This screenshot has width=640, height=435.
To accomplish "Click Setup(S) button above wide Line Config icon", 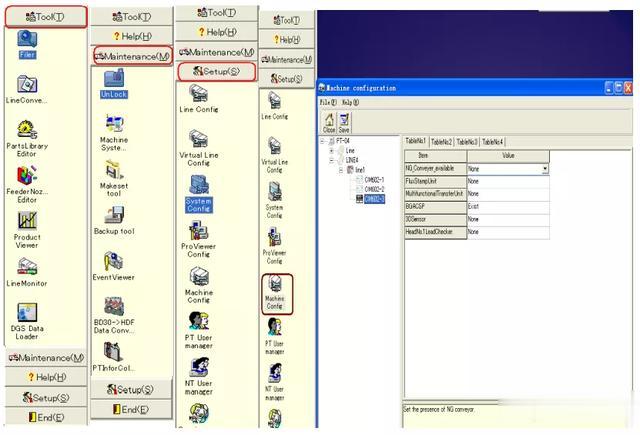I will (x=217, y=72).
